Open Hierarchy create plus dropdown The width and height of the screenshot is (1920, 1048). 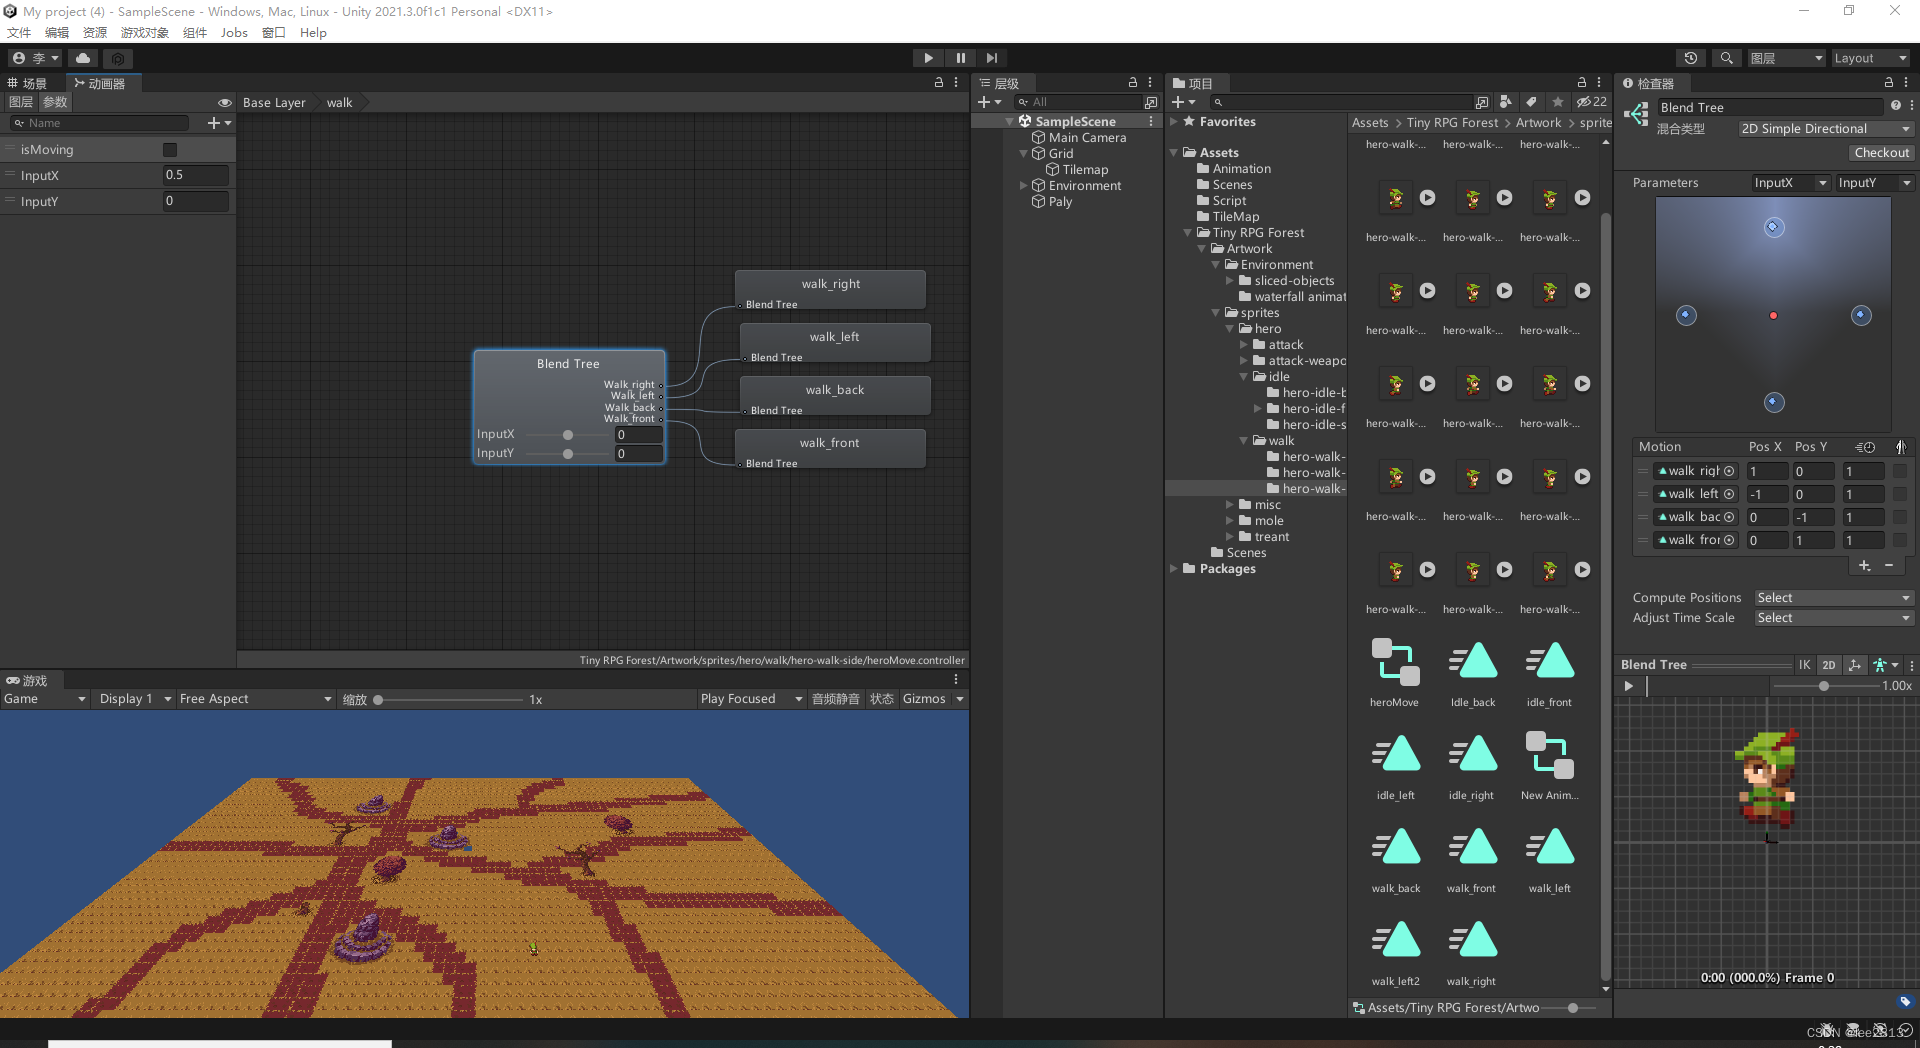989,102
